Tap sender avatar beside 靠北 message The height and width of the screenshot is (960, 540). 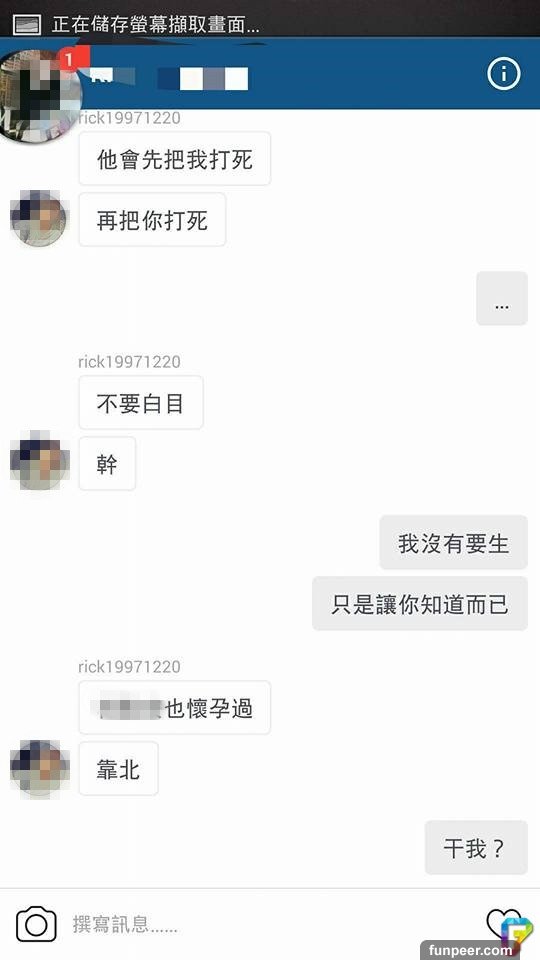pyautogui.click(x=39, y=768)
